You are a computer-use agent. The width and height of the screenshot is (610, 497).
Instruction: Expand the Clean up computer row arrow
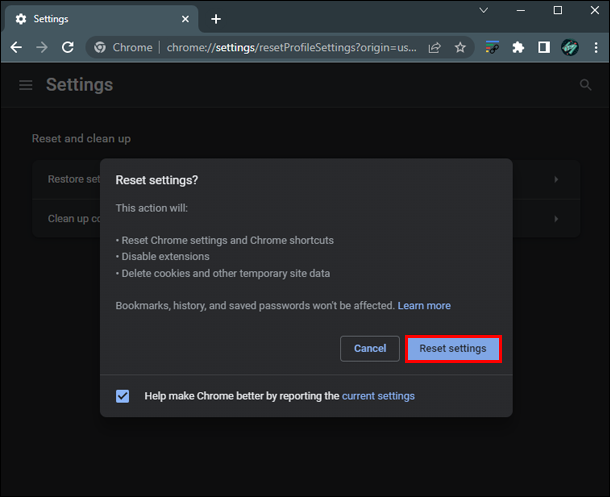coord(556,218)
